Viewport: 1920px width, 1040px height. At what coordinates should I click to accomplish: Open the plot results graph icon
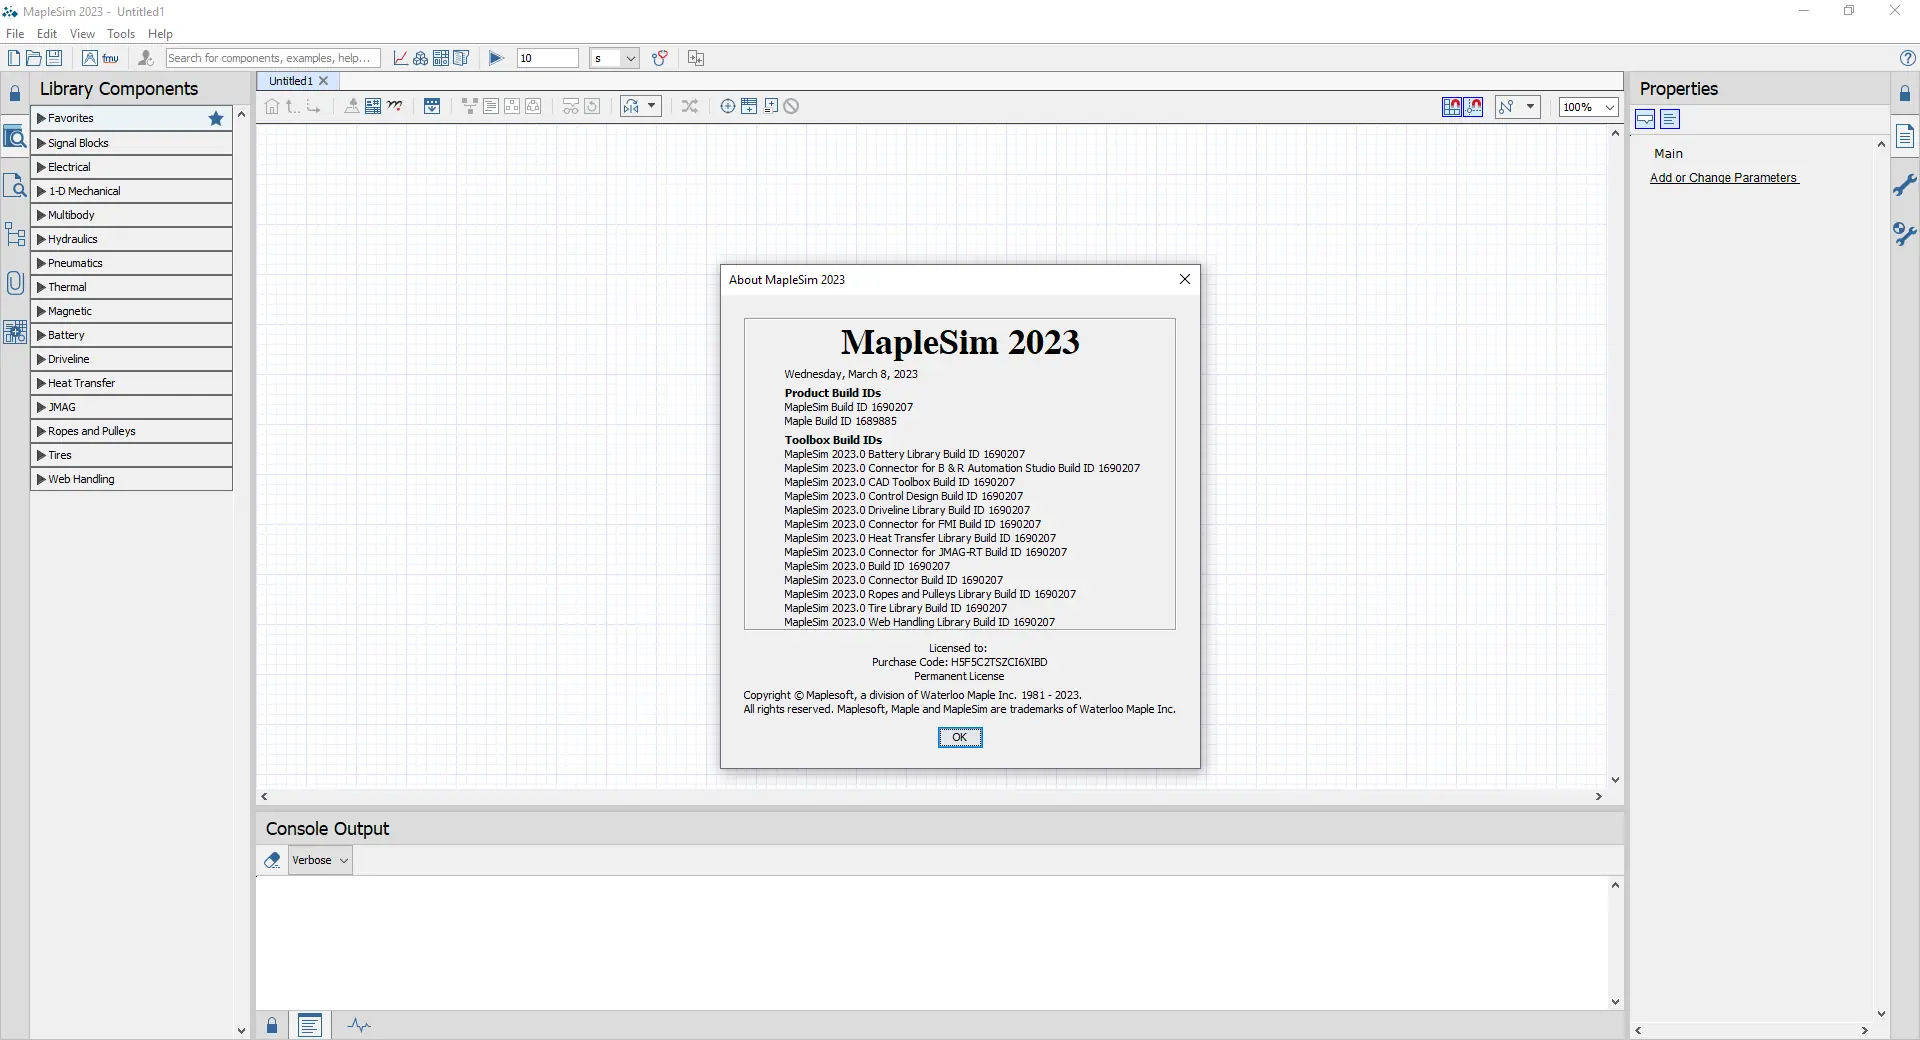click(401, 58)
